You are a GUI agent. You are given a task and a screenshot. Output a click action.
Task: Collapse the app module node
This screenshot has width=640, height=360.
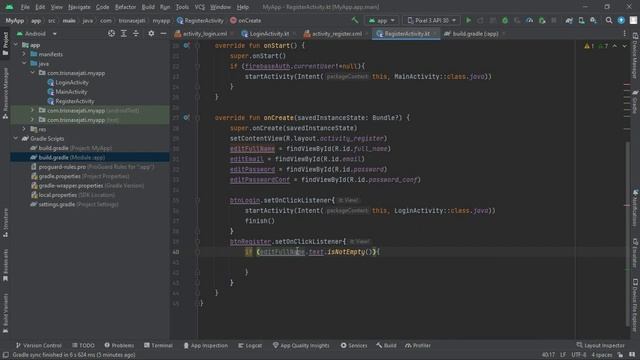(x=16, y=45)
